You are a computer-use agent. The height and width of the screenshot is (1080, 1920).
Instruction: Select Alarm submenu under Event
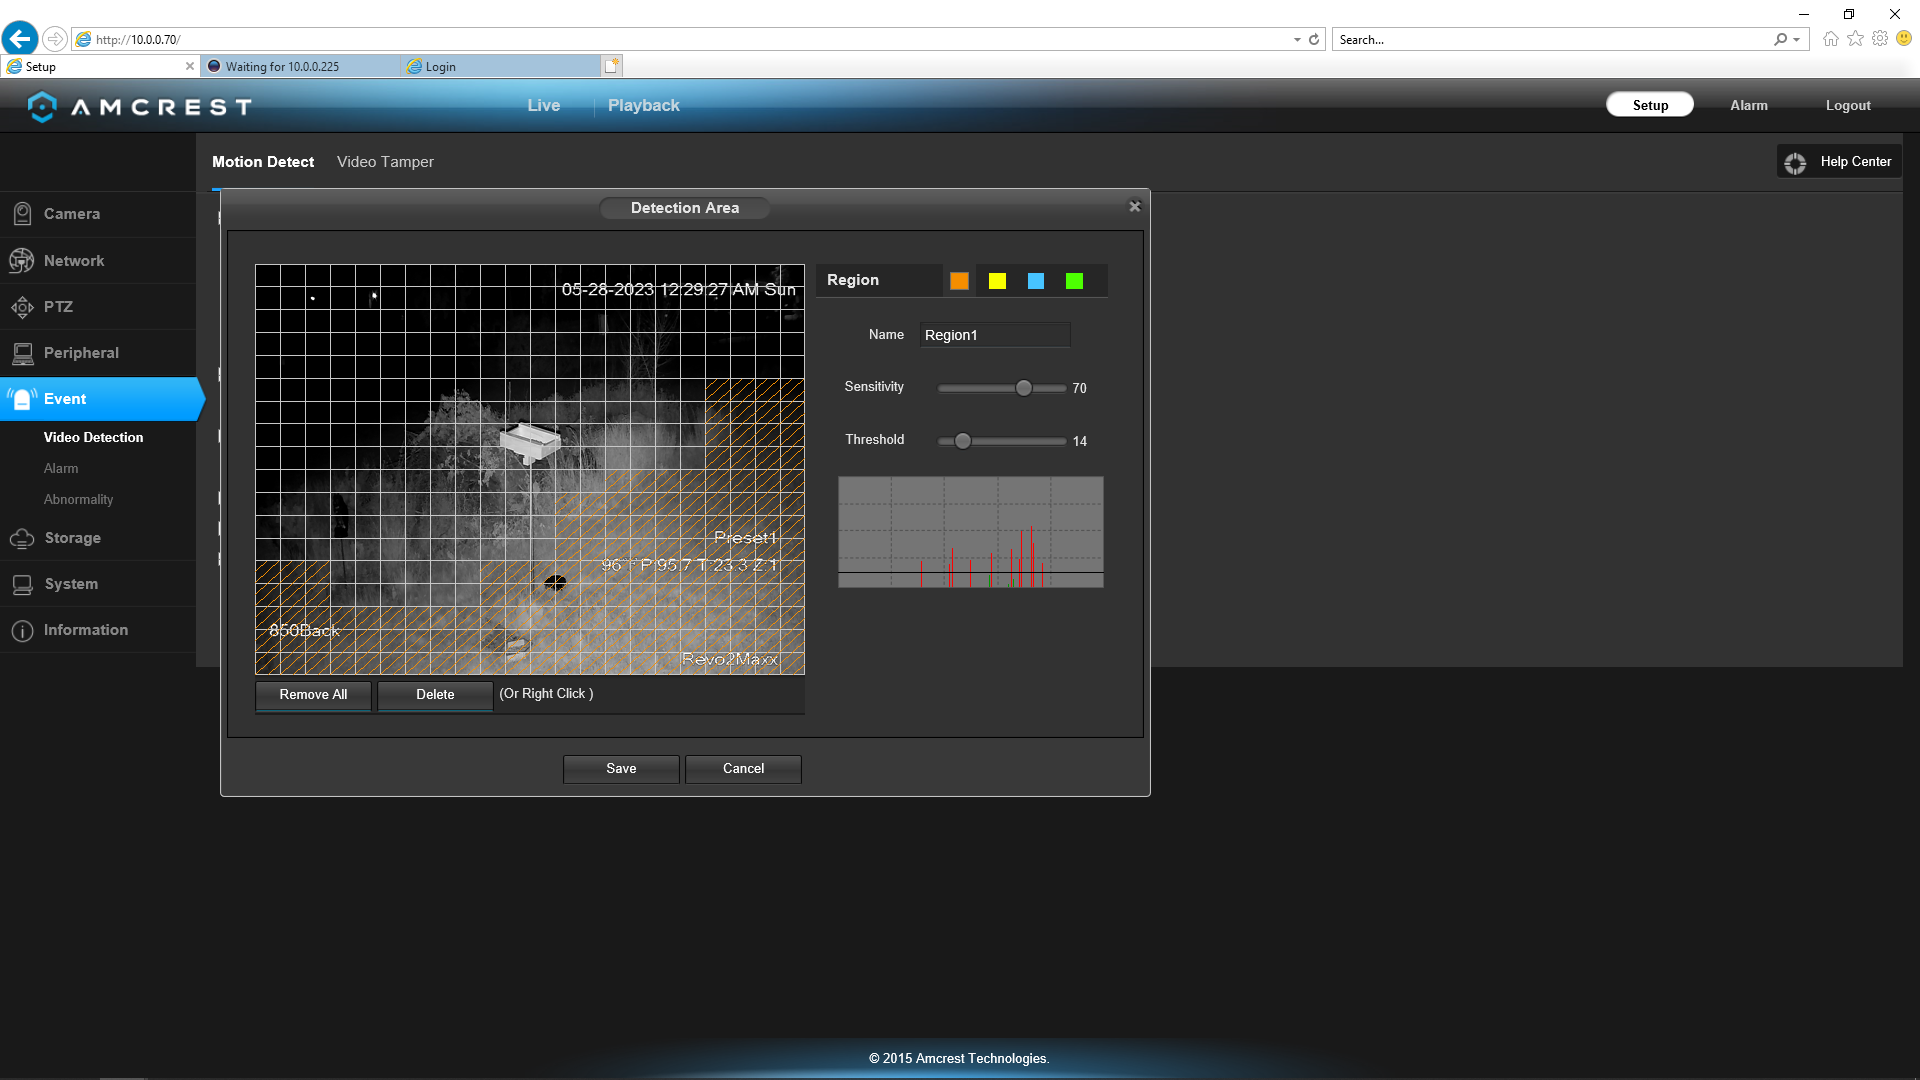click(61, 469)
